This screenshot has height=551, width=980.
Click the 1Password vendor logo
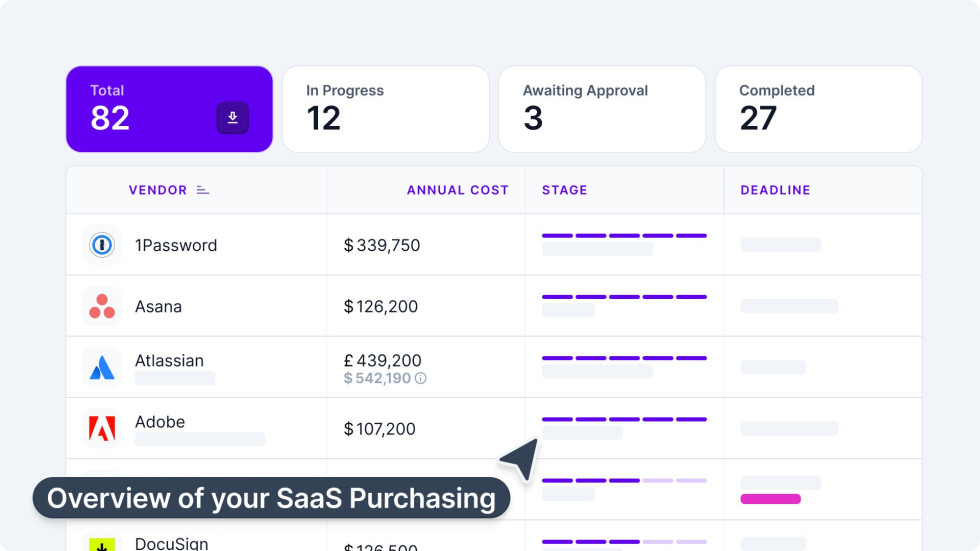(x=102, y=245)
